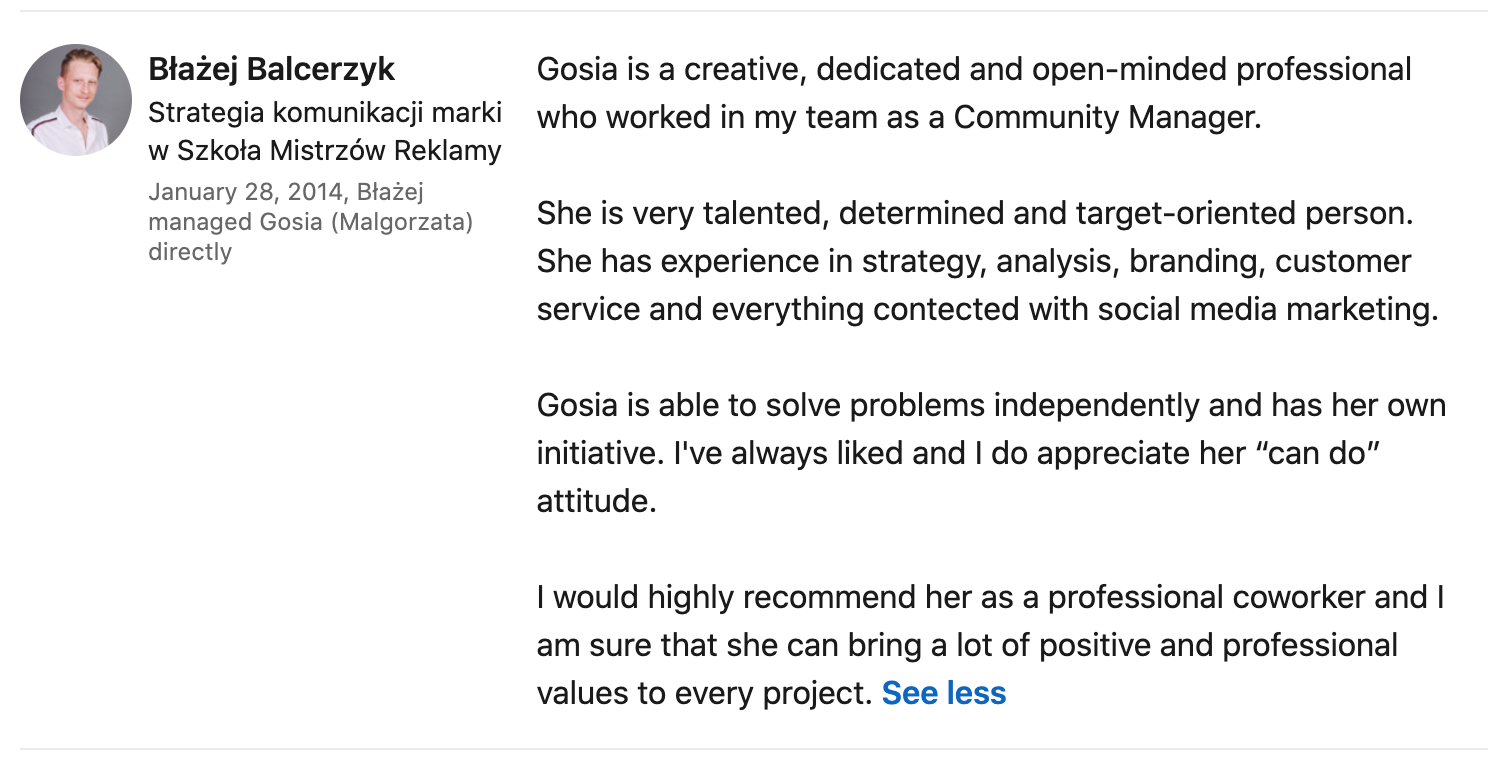The width and height of the screenshot is (1506, 764).
Task: Click the 'values to every project.' text
Action: coord(704,693)
